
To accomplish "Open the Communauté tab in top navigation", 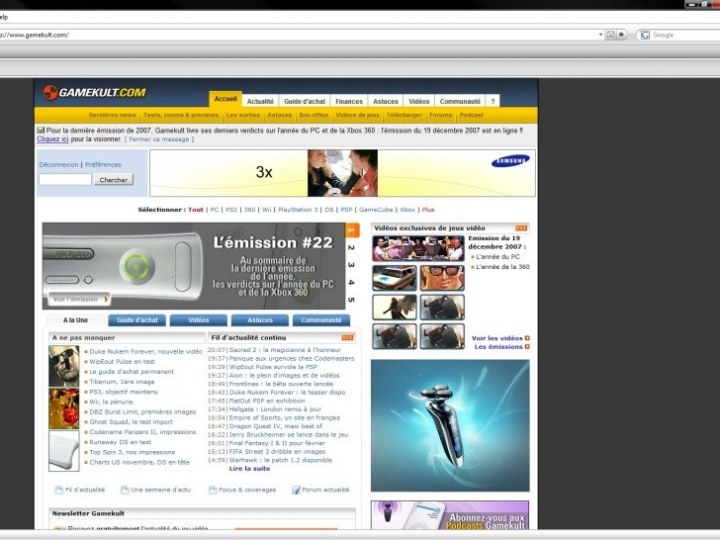I will 460,101.
